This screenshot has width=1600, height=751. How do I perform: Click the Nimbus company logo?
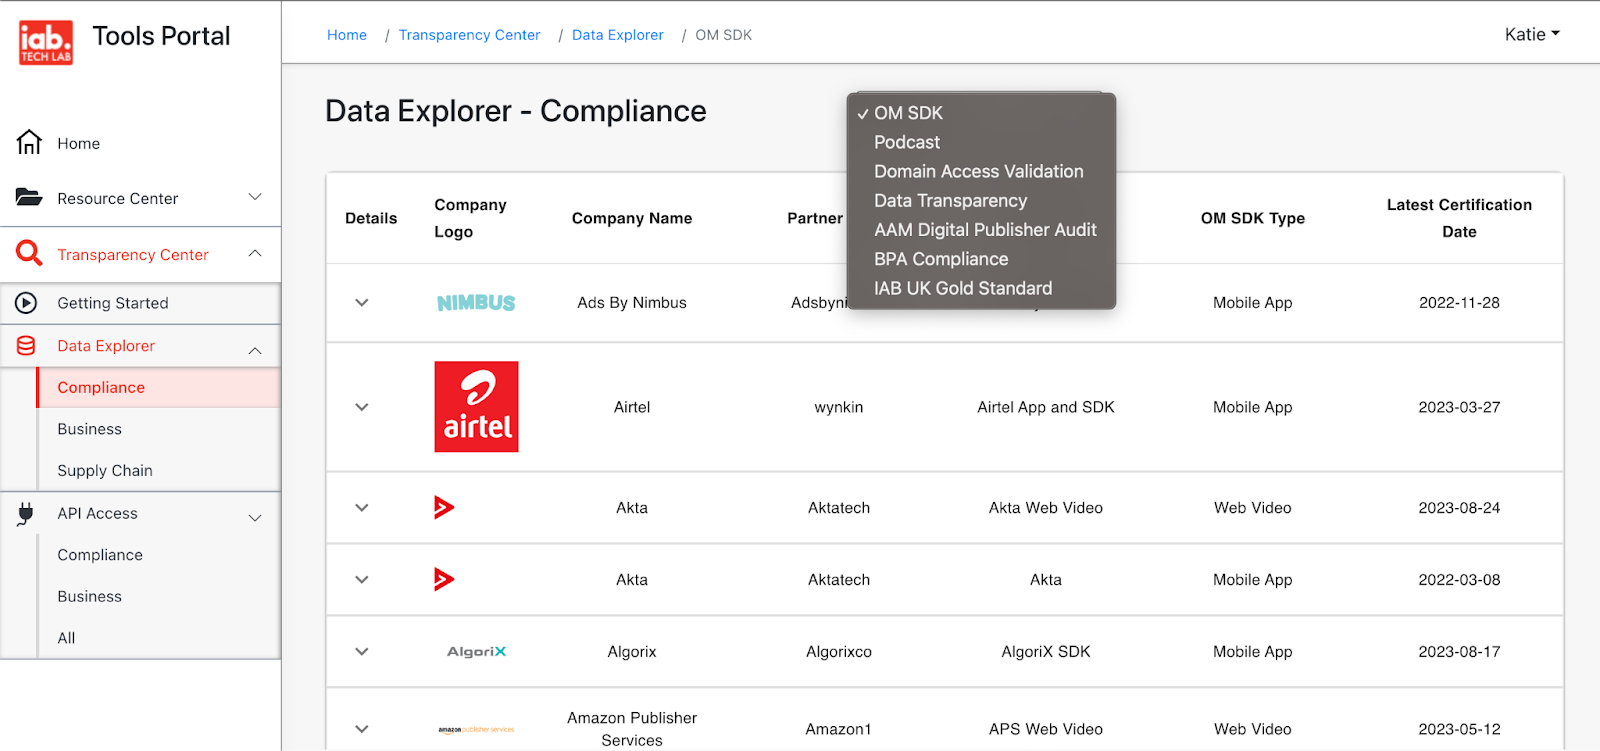(x=476, y=303)
